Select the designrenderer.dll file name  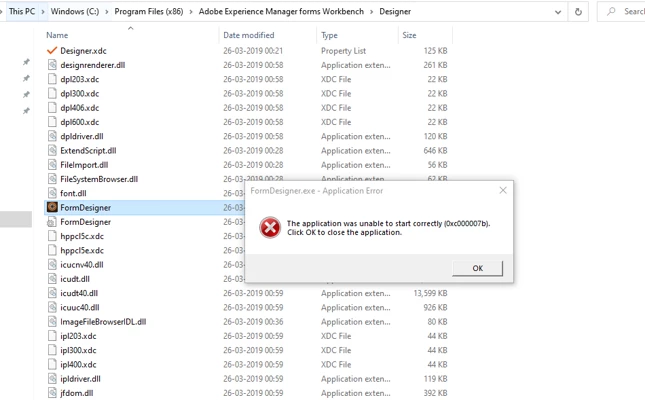tap(93, 65)
